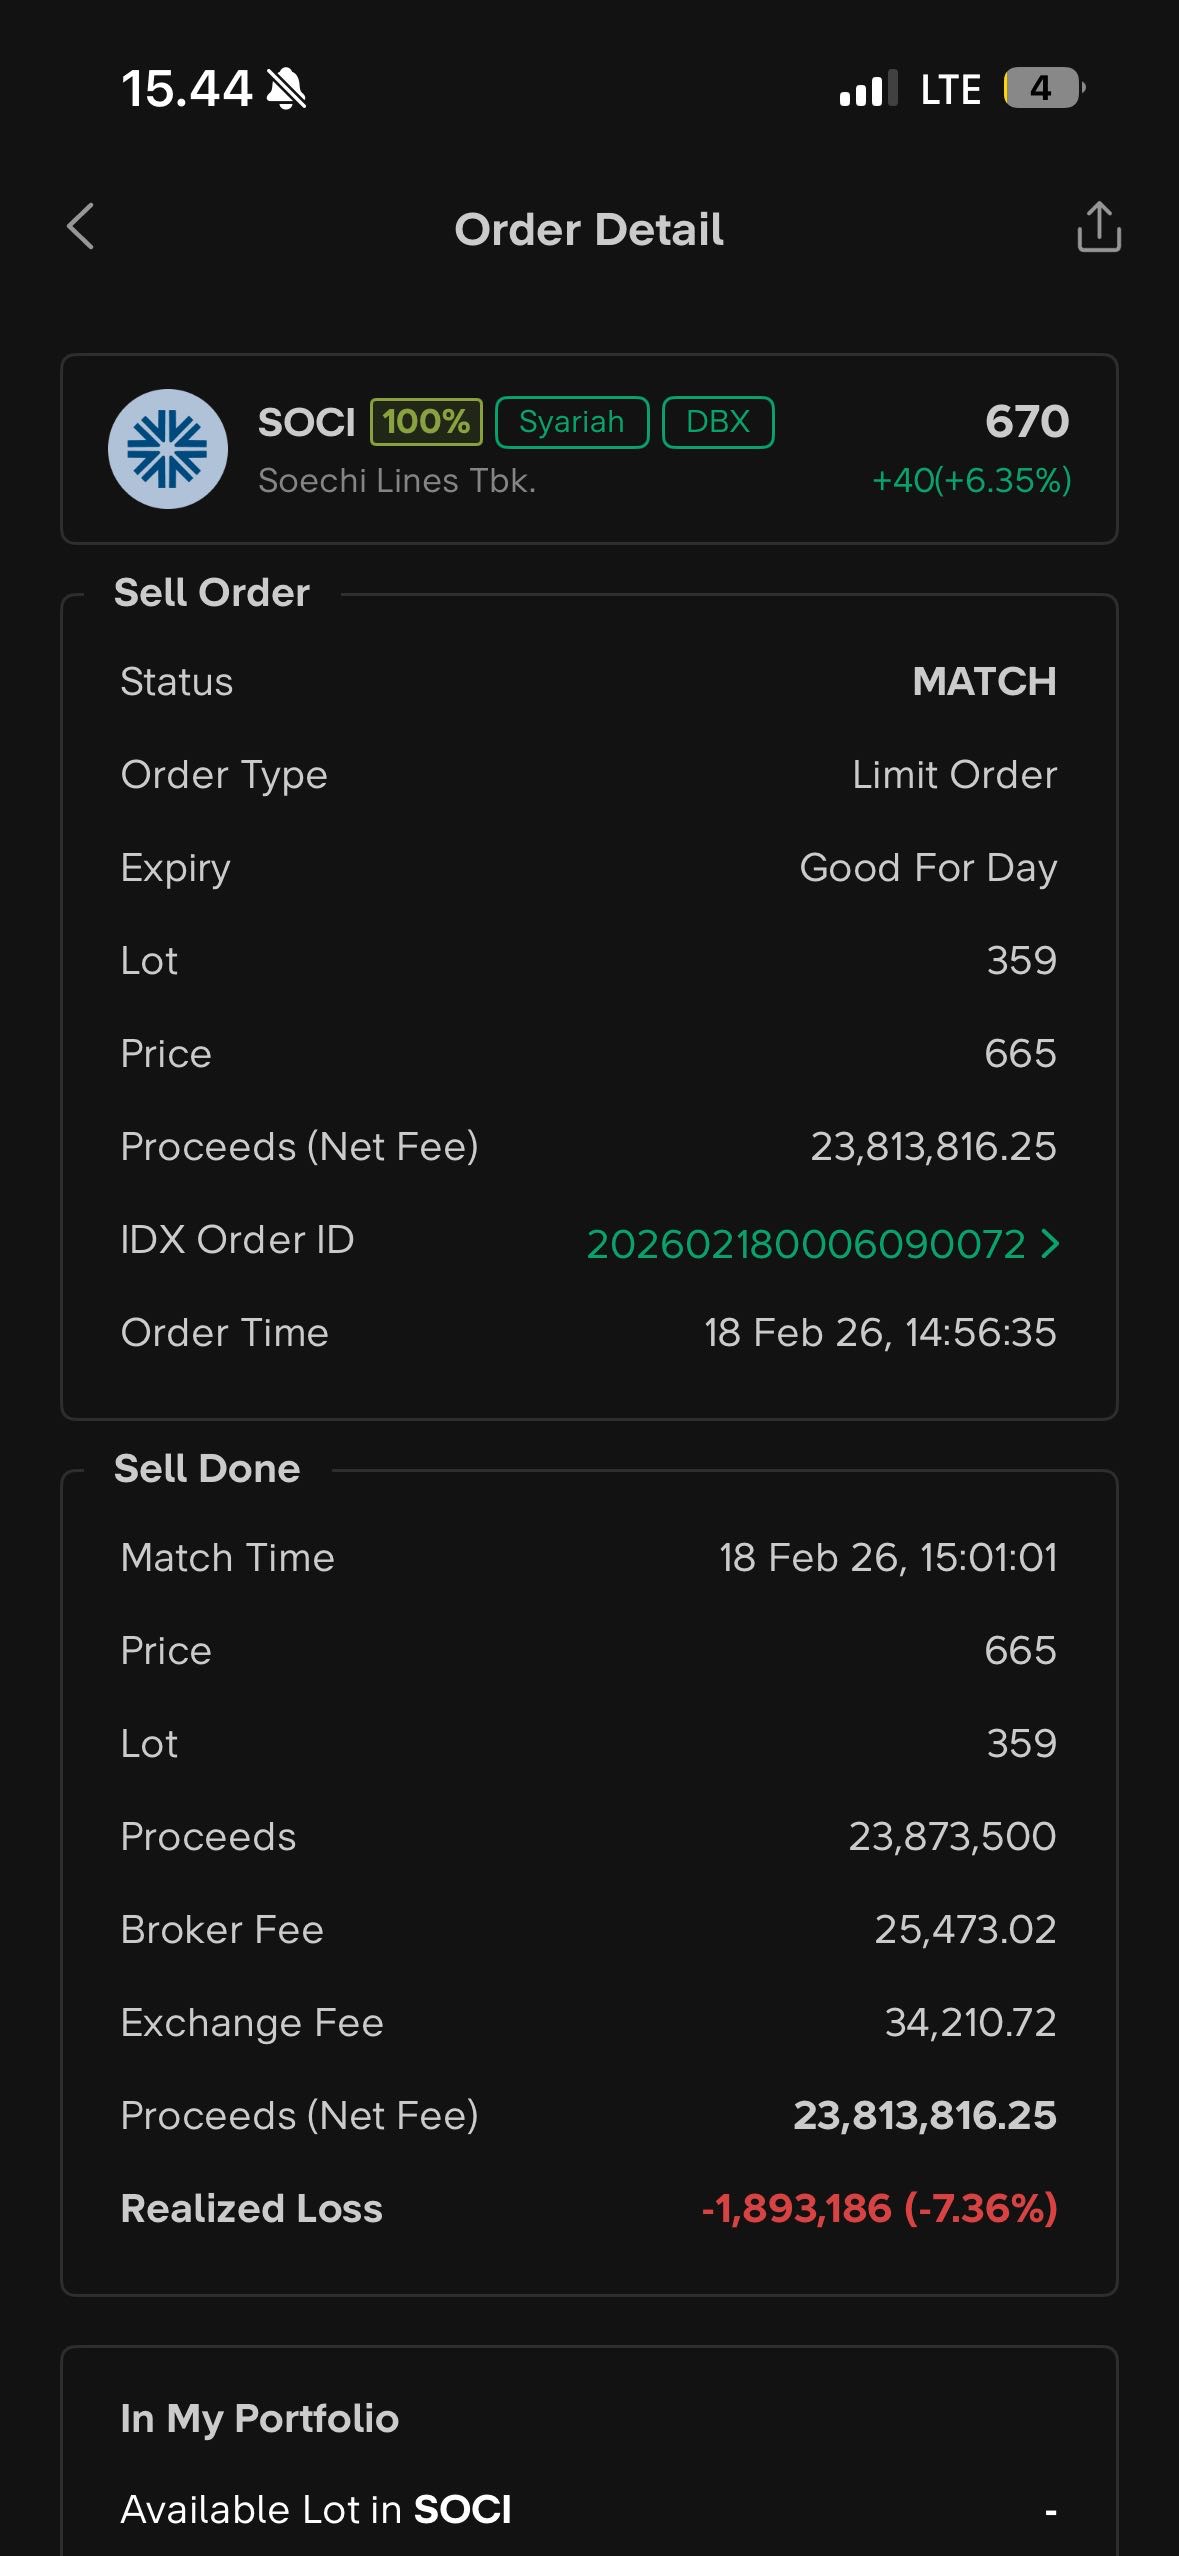
Task: Tap the Realized Loss value
Action: (879, 2208)
